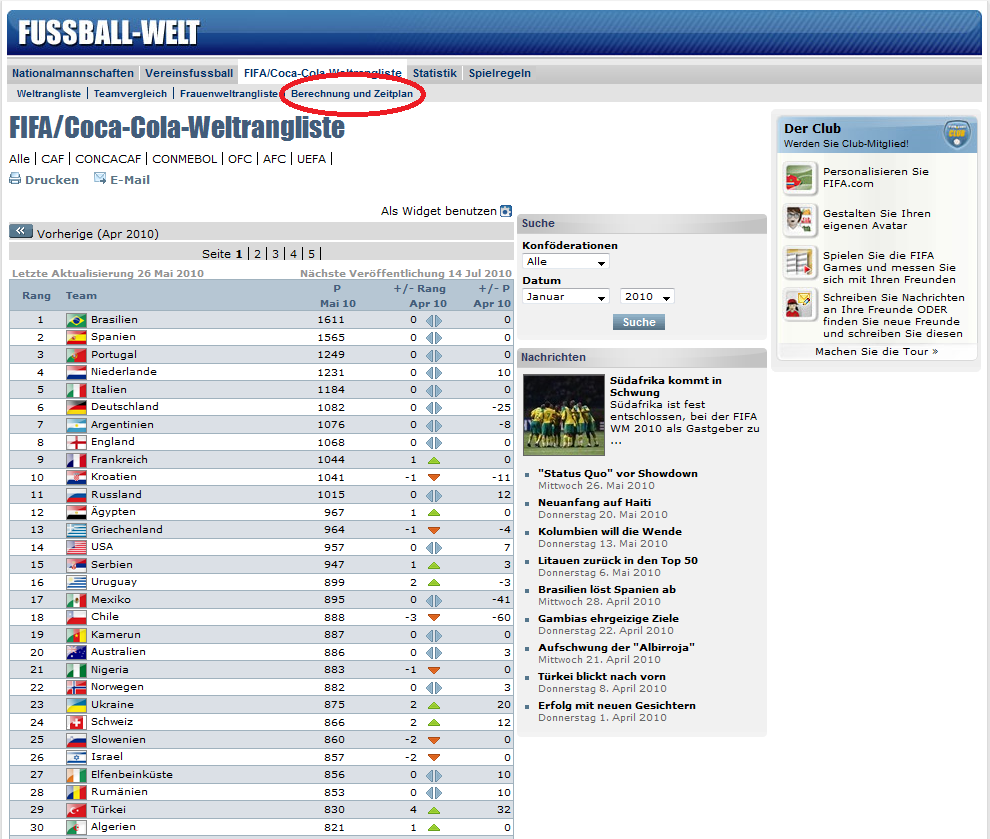Click the Türkei flag icon

76,810
